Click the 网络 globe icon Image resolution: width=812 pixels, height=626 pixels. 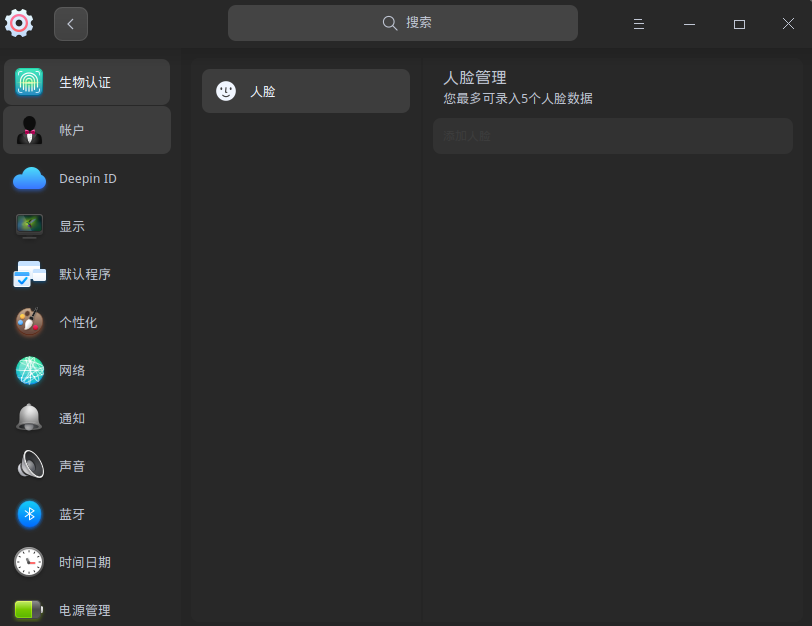pos(30,370)
